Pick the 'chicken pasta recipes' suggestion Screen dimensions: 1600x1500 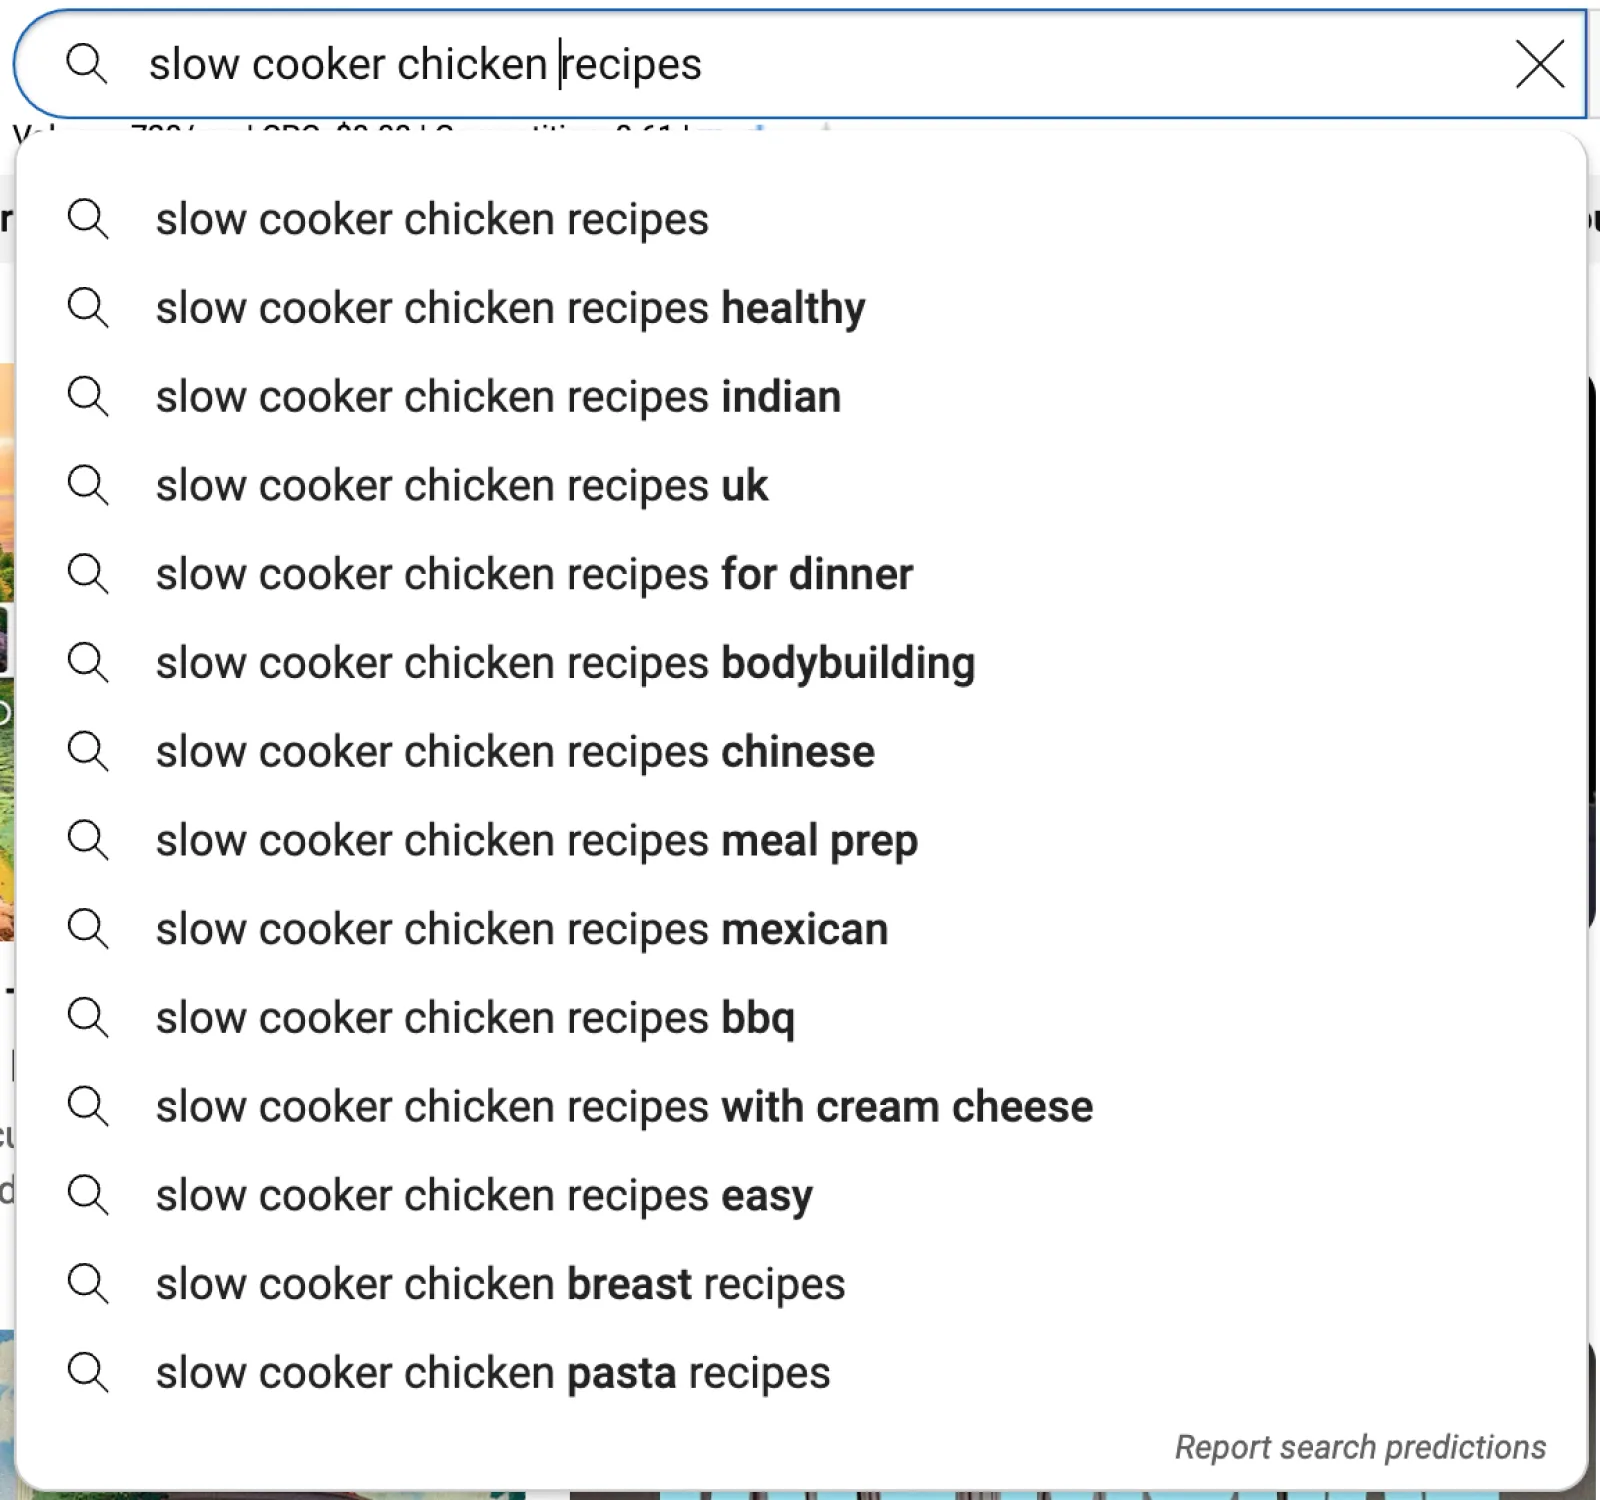[x=493, y=1374]
